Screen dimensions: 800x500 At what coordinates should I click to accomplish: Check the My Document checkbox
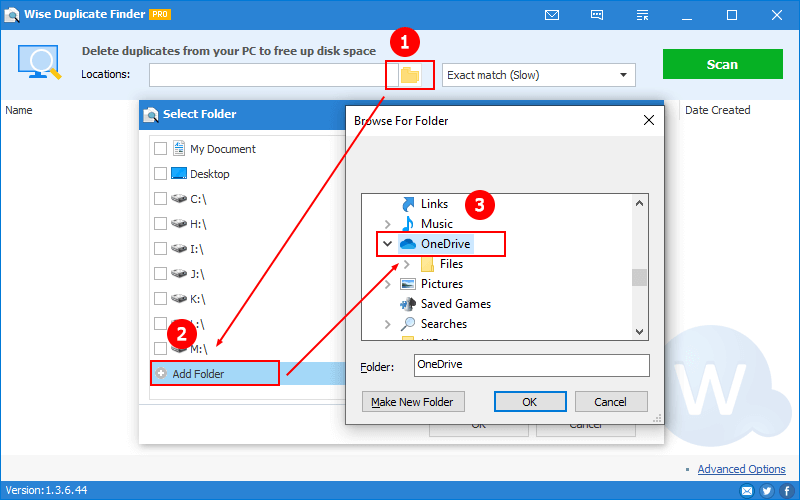click(x=160, y=148)
